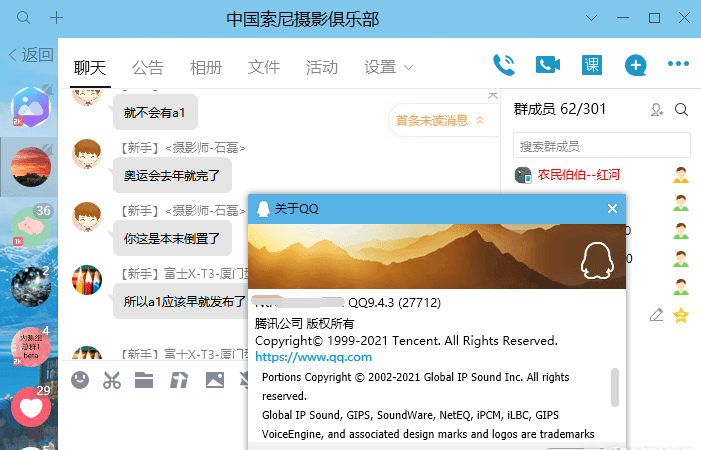Click the music share icon
Viewport: 701px width, 450px height.
pyautogui.click(x=179, y=380)
